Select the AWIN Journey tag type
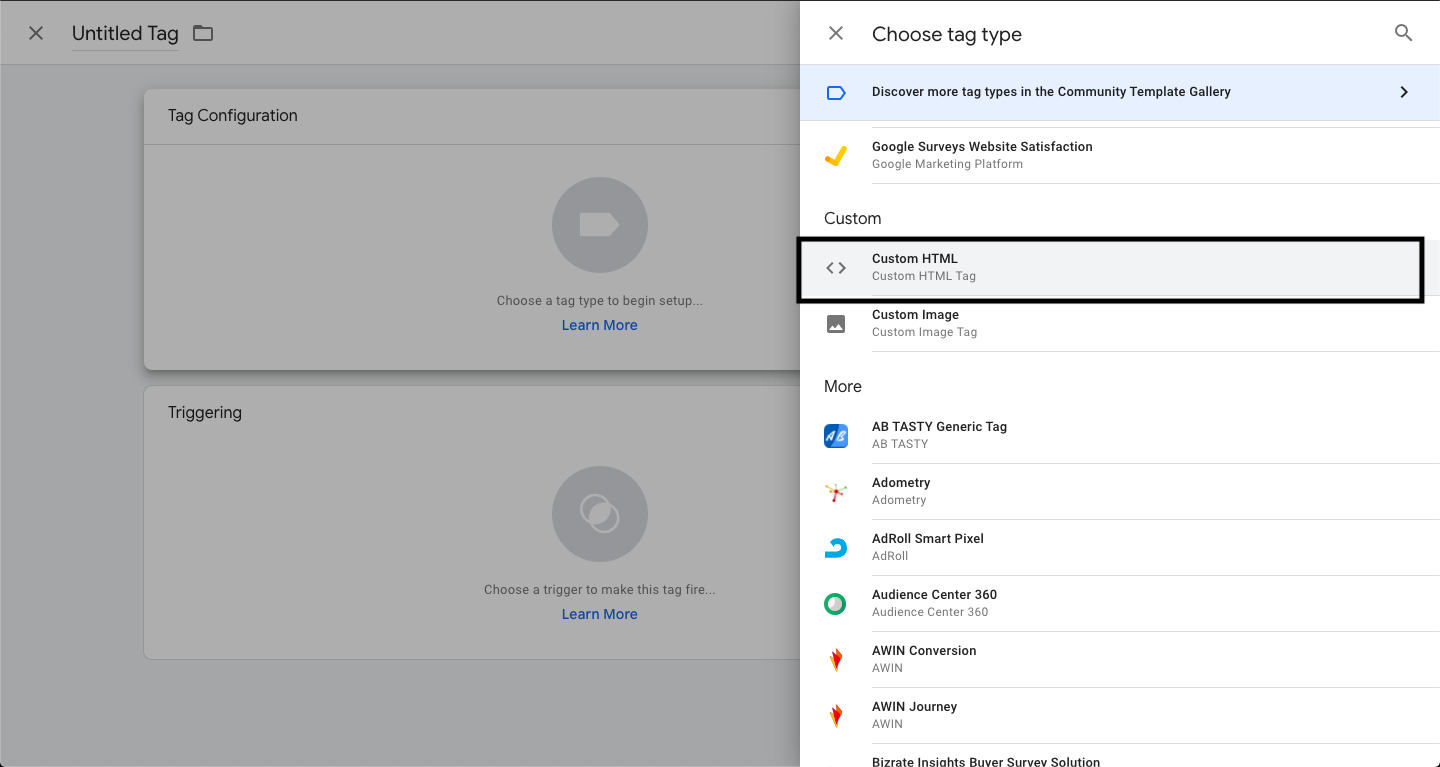This screenshot has height=767, width=1440. [914, 707]
